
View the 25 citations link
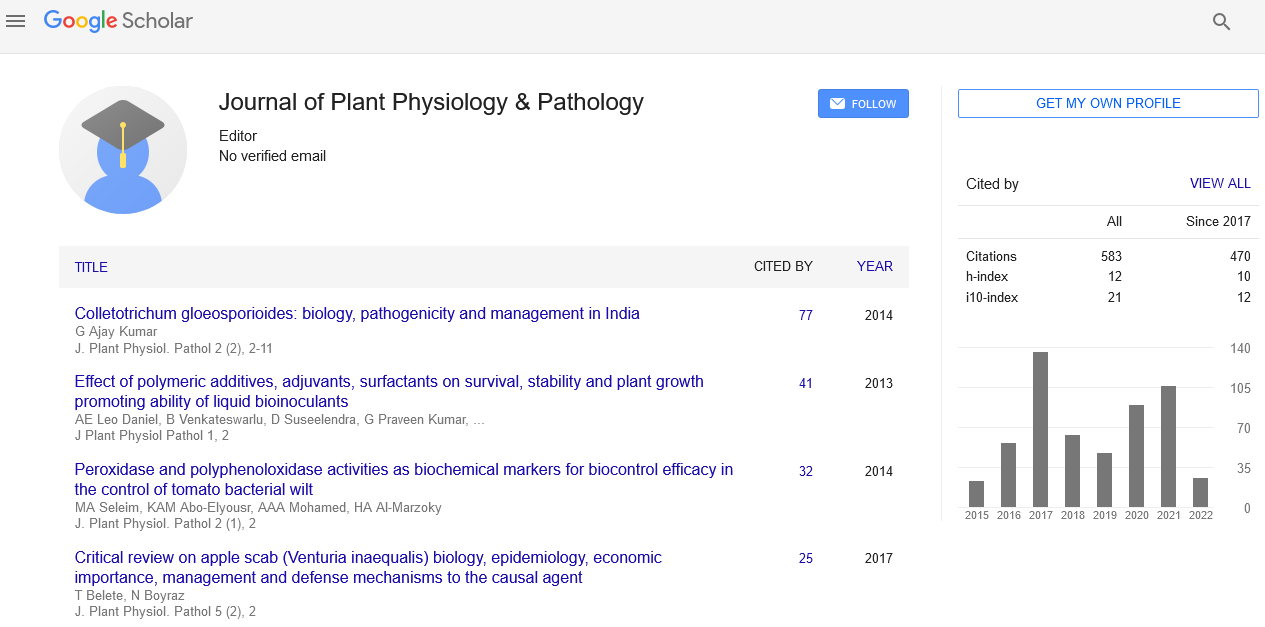pos(806,559)
